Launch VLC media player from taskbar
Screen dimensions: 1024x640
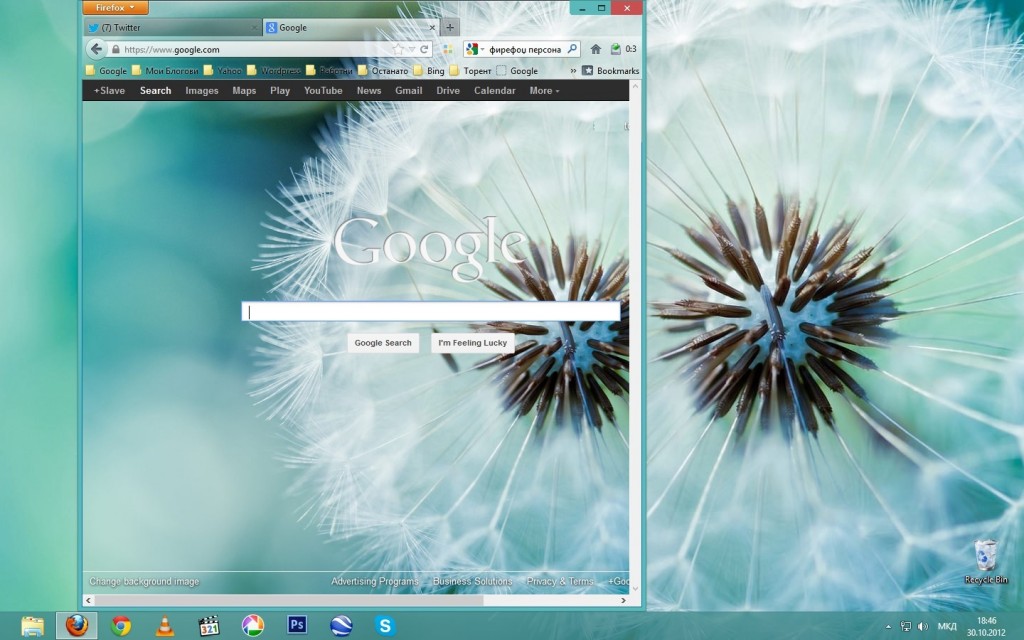pos(165,626)
